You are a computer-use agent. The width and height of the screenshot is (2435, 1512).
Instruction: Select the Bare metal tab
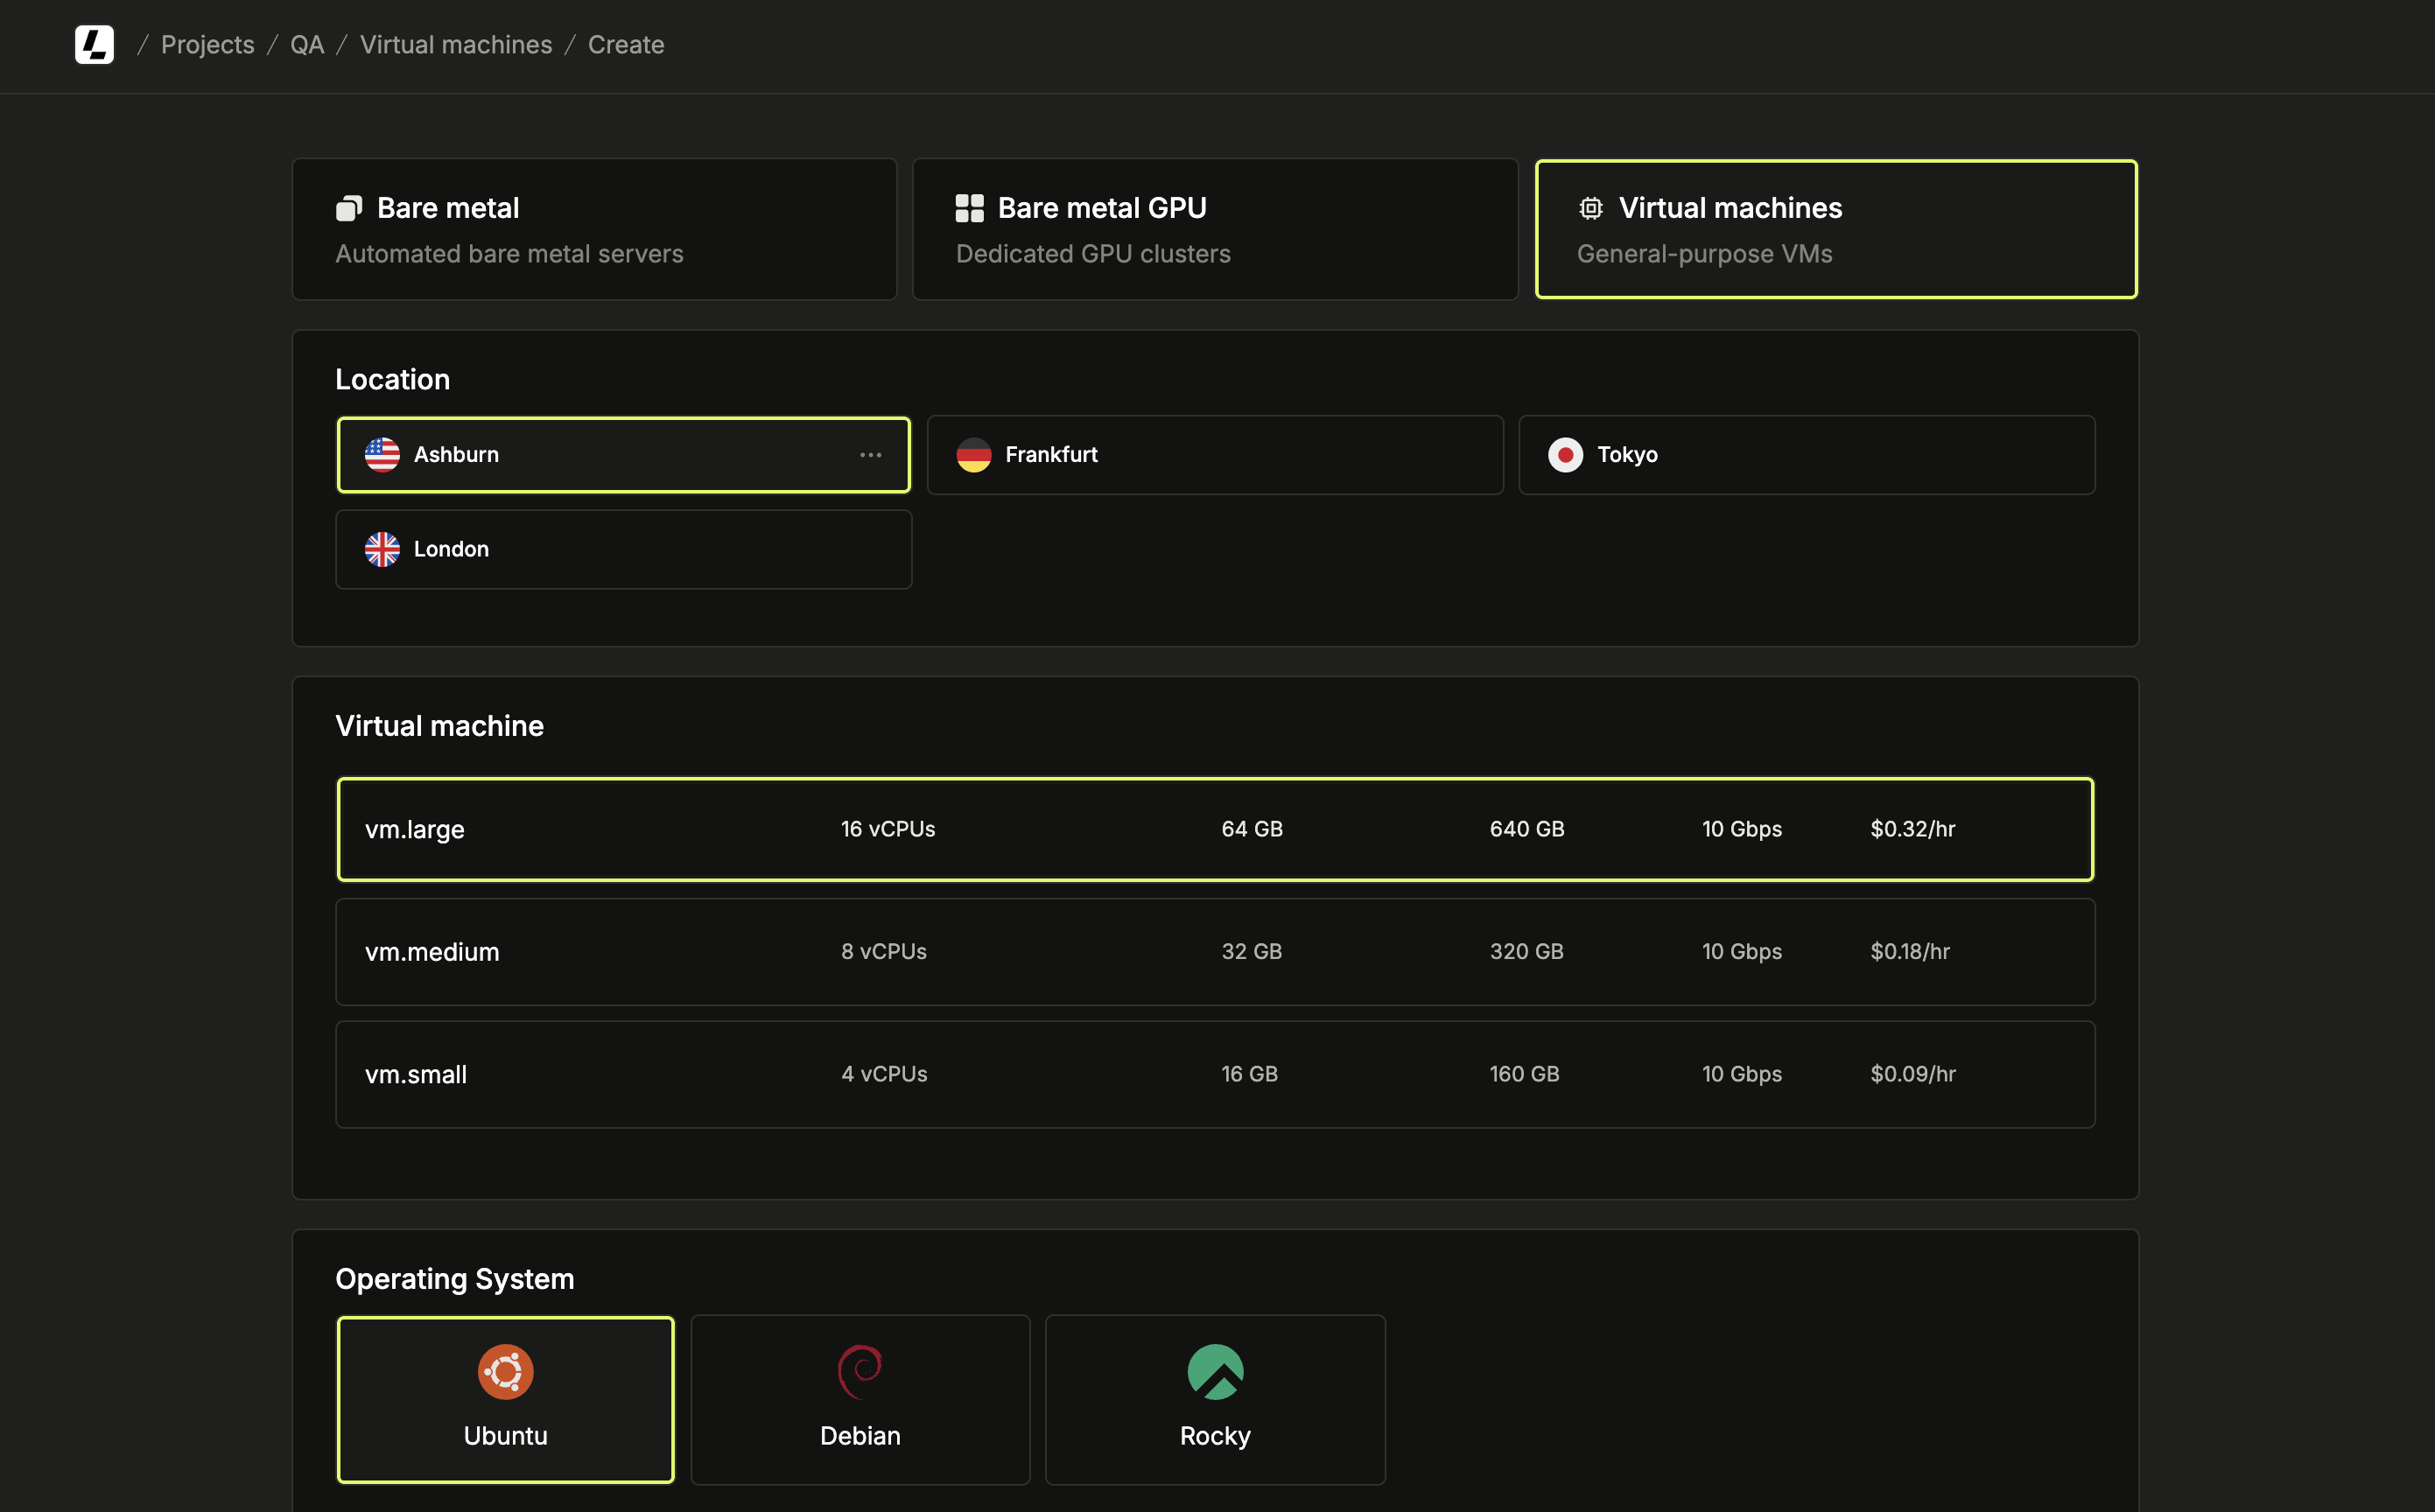594,229
